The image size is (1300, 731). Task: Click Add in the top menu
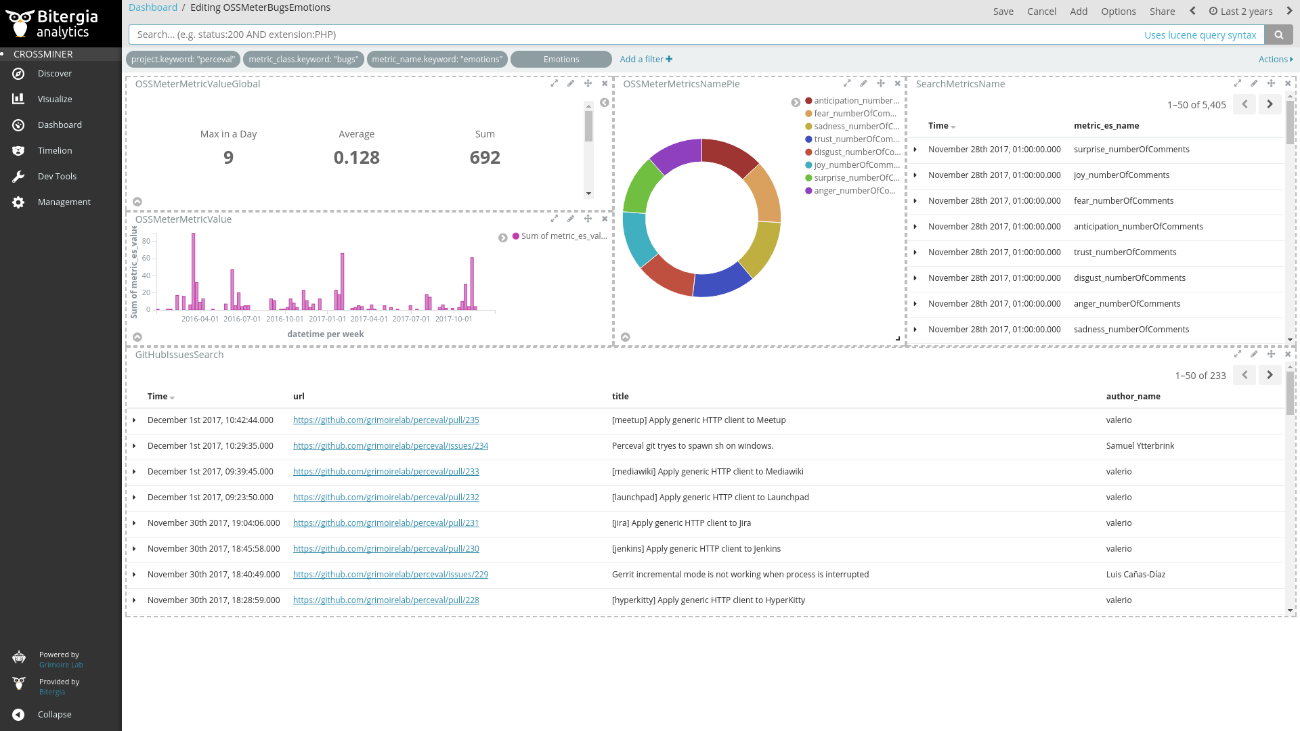tap(1079, 11)
